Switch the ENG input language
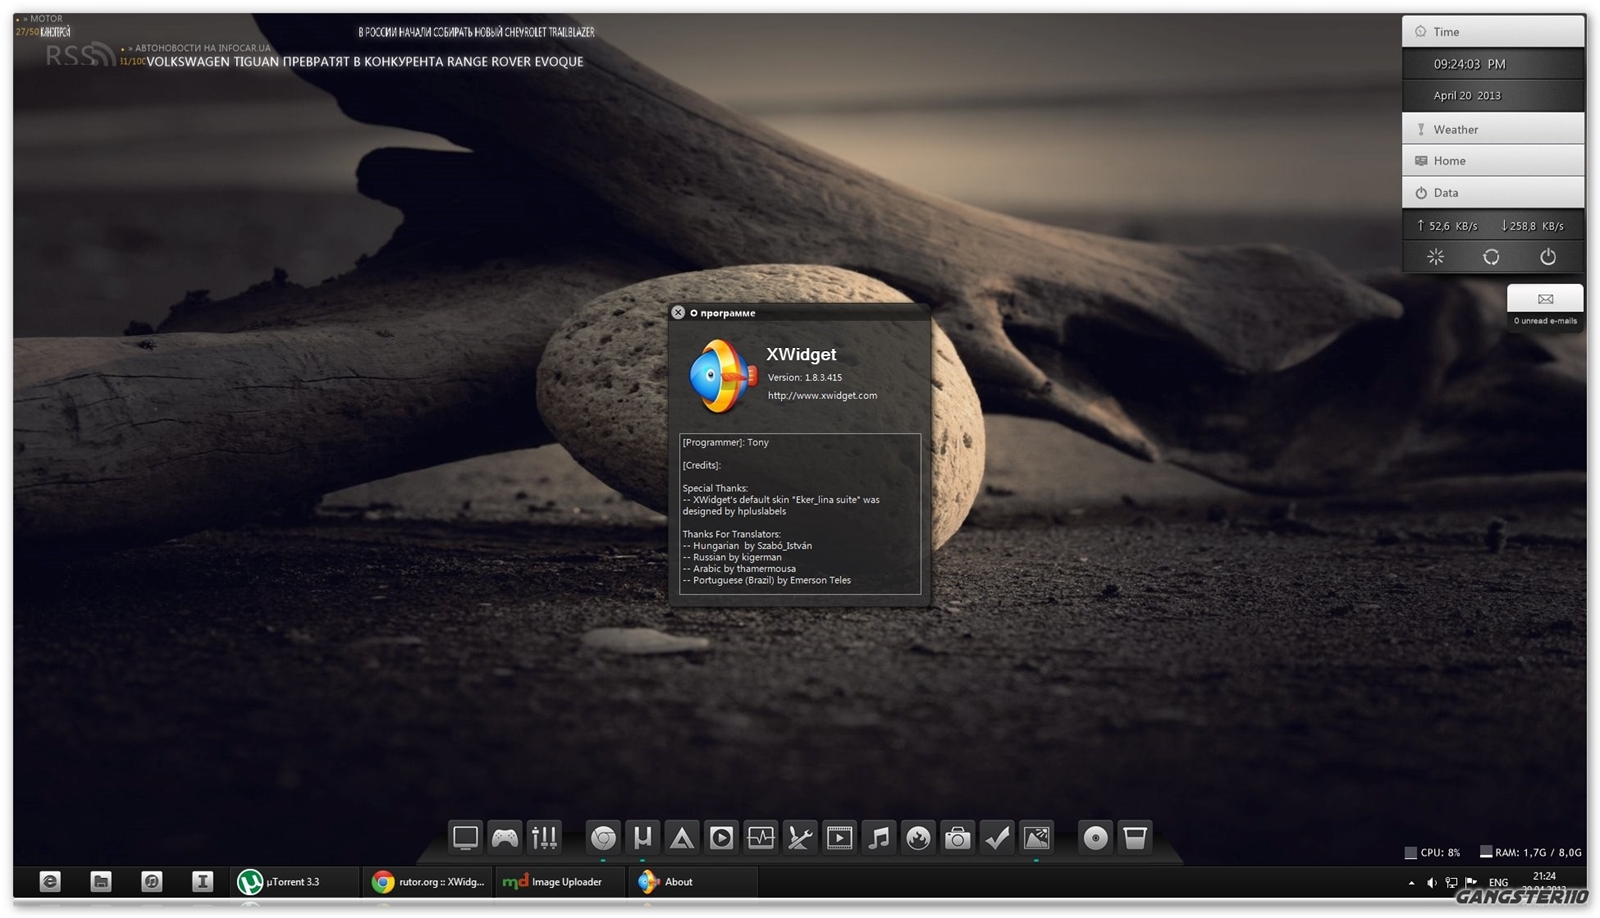 [x=1498, y=882]
